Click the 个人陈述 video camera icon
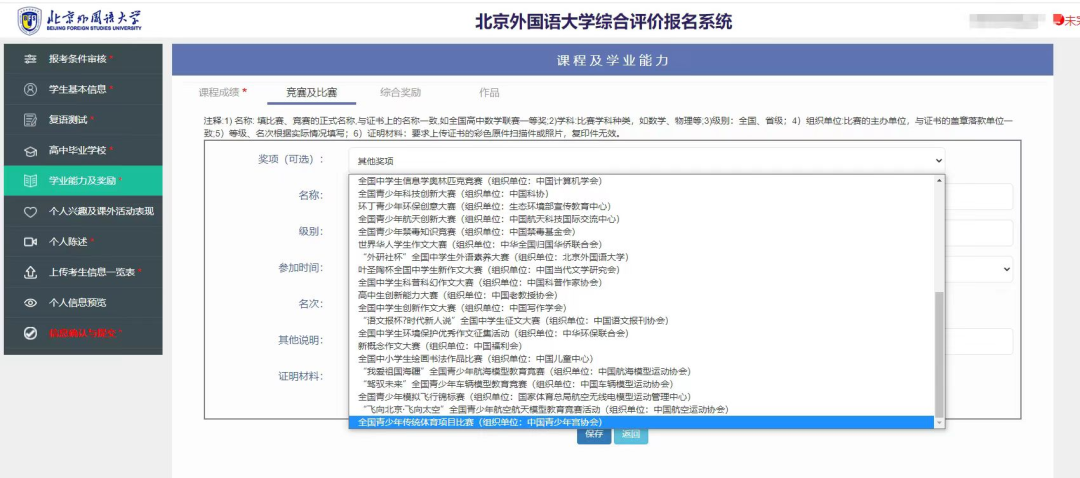The image size is (1080, 478). click(x=30, y=242)
